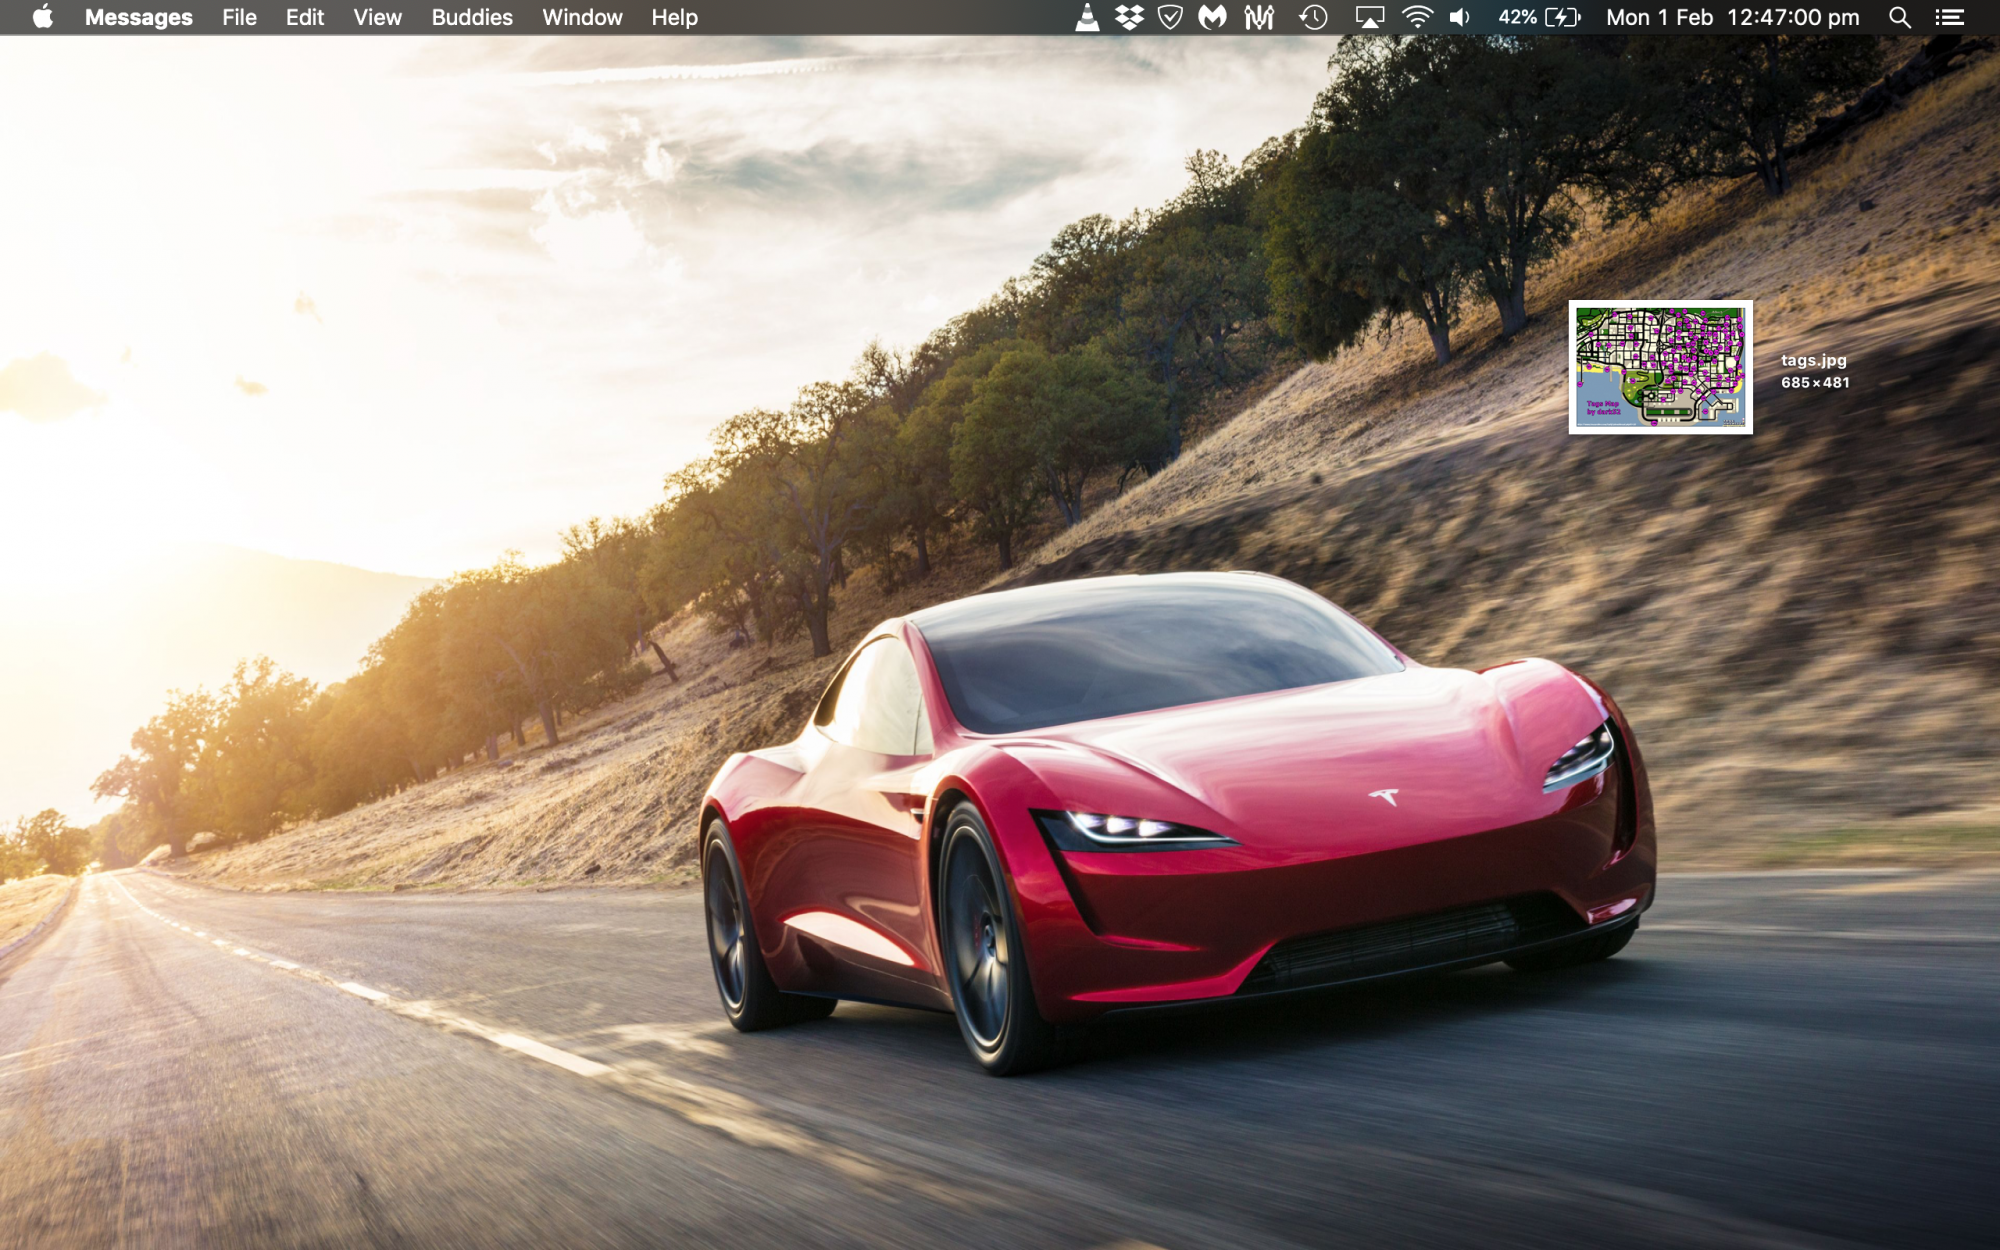
Task: Open the Time Machine menu icon
Action: 1313,17
